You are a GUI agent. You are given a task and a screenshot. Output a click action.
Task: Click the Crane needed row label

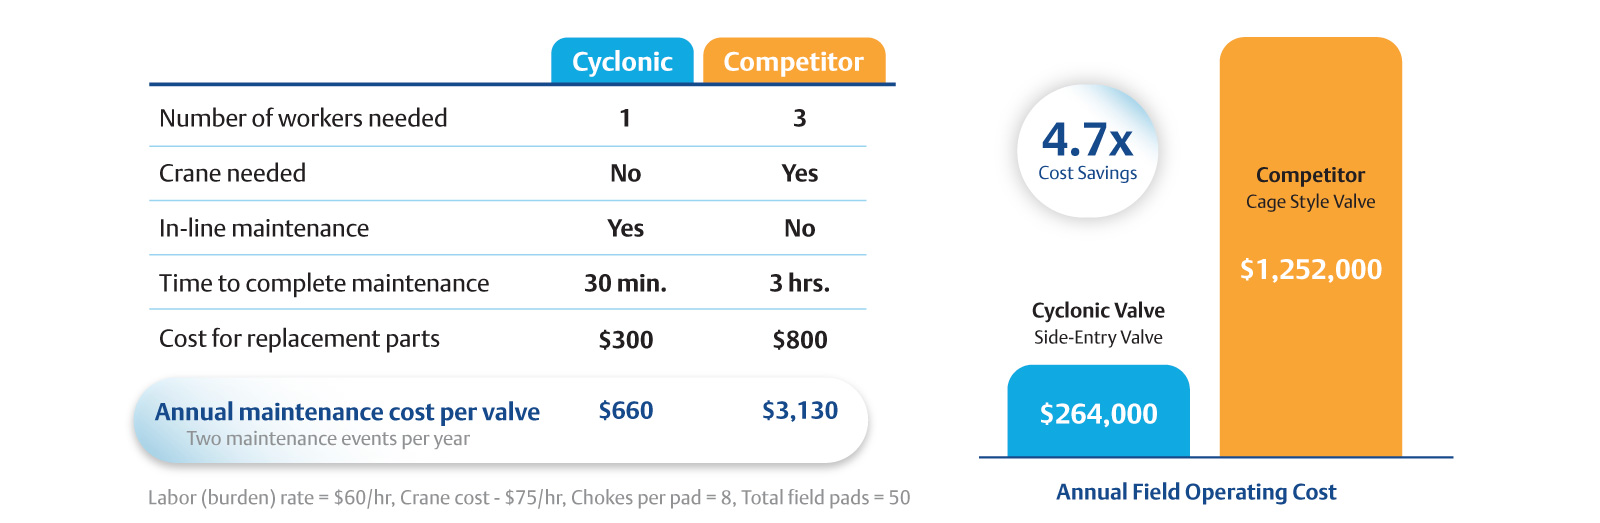[232, 173]
